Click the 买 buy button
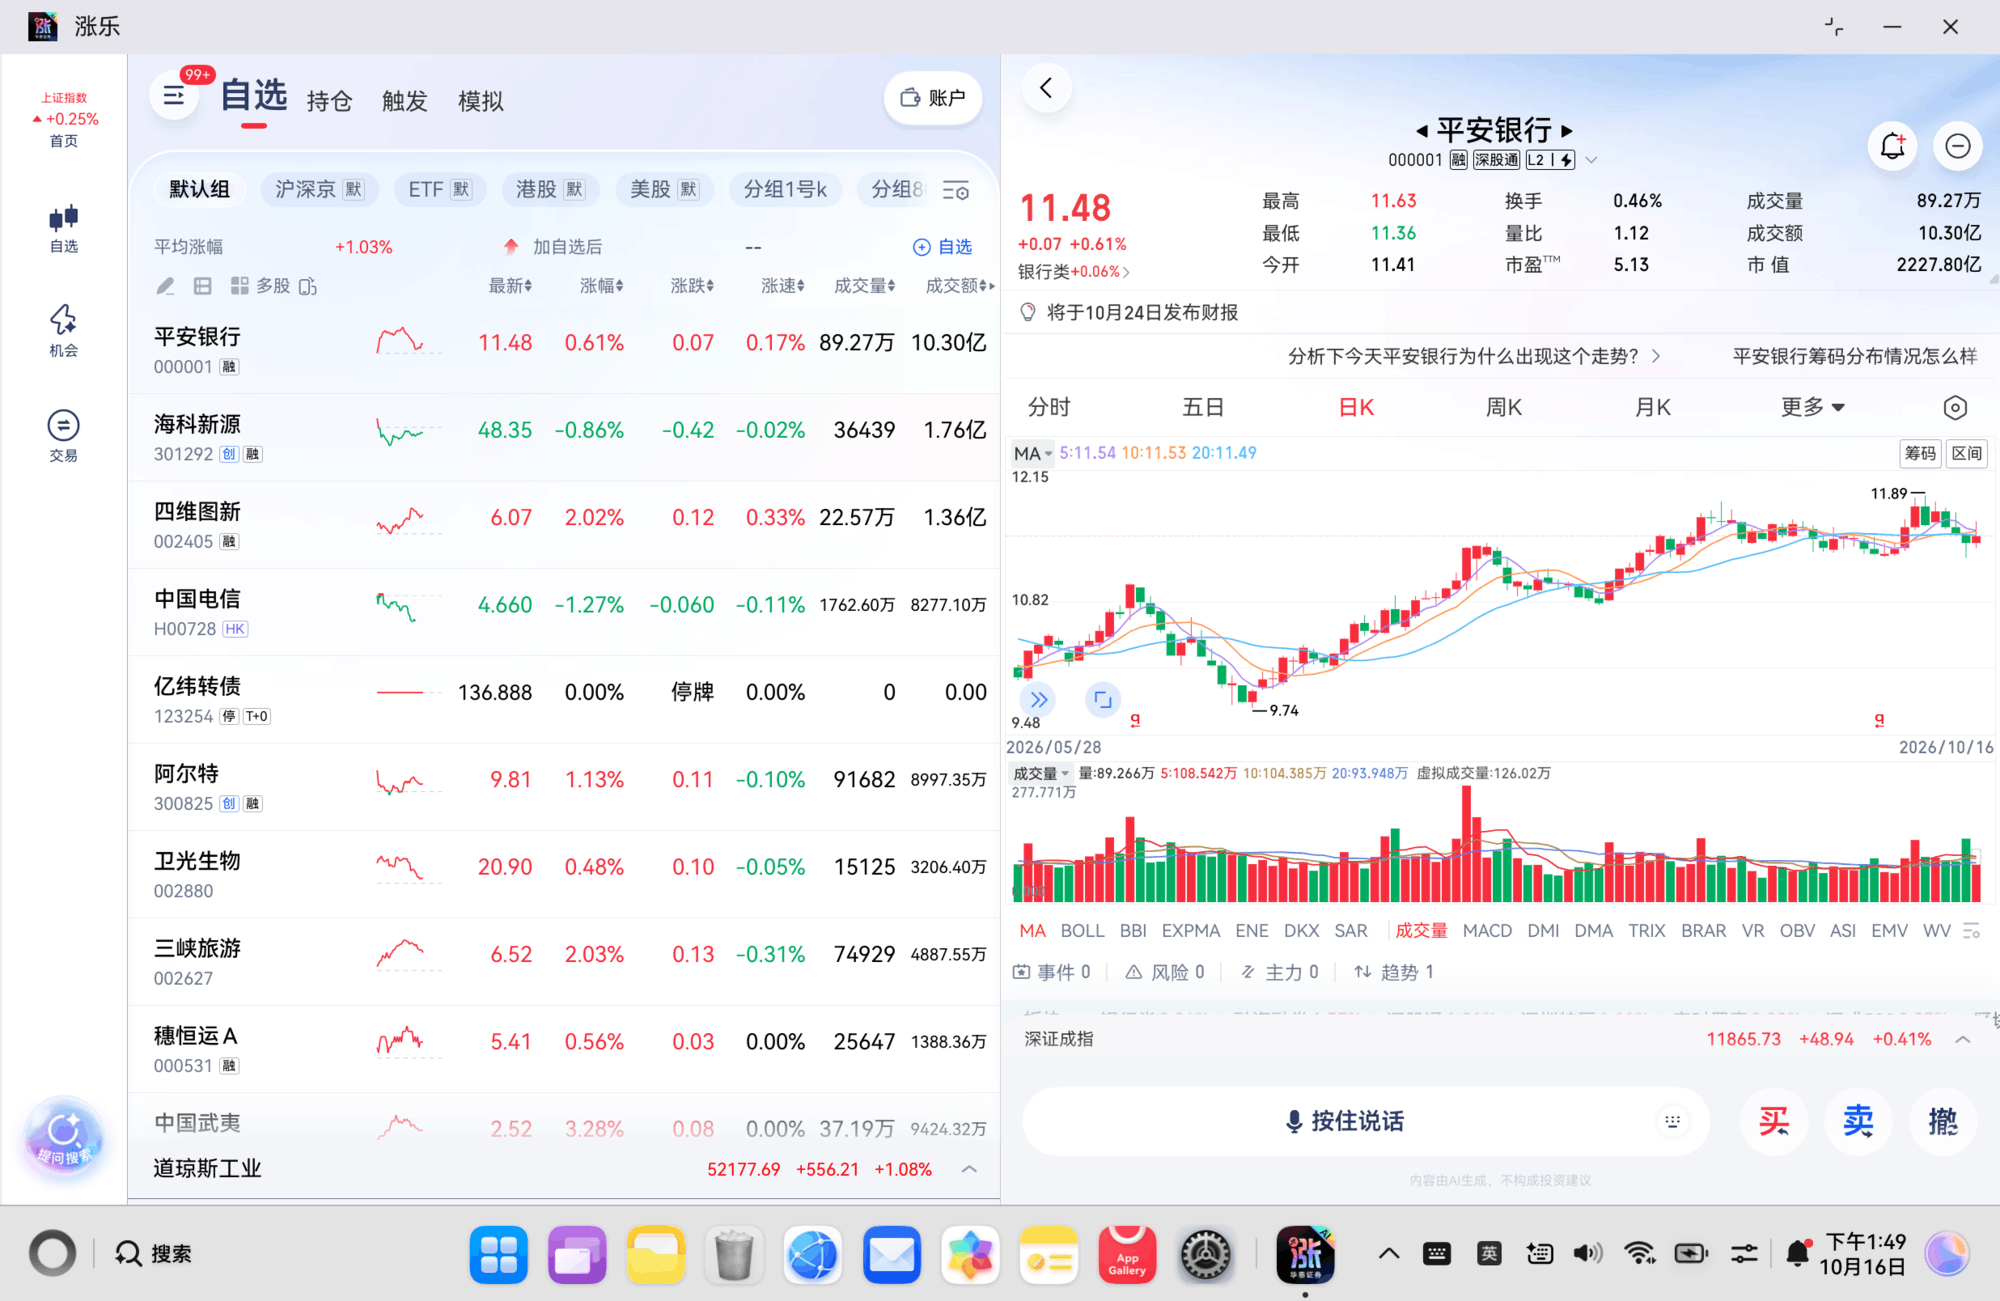 pyautogui.click(x=1774, y=1121)
